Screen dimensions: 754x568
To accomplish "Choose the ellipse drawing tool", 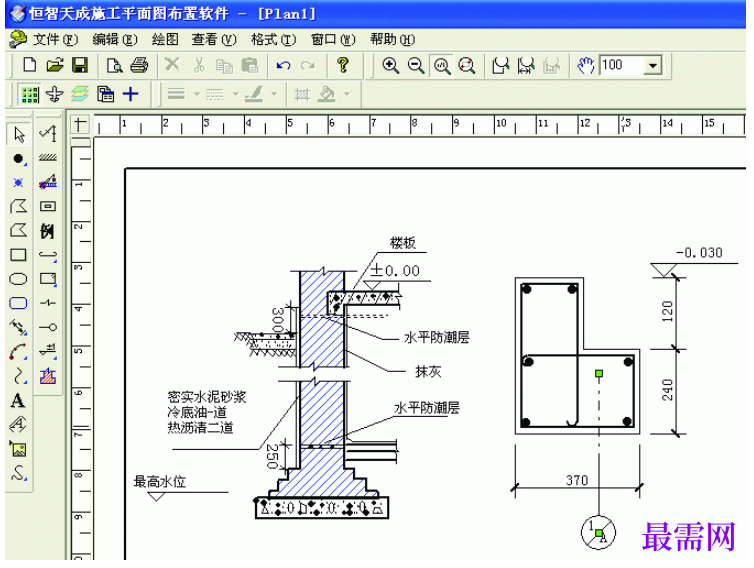I will click(18, 279).
